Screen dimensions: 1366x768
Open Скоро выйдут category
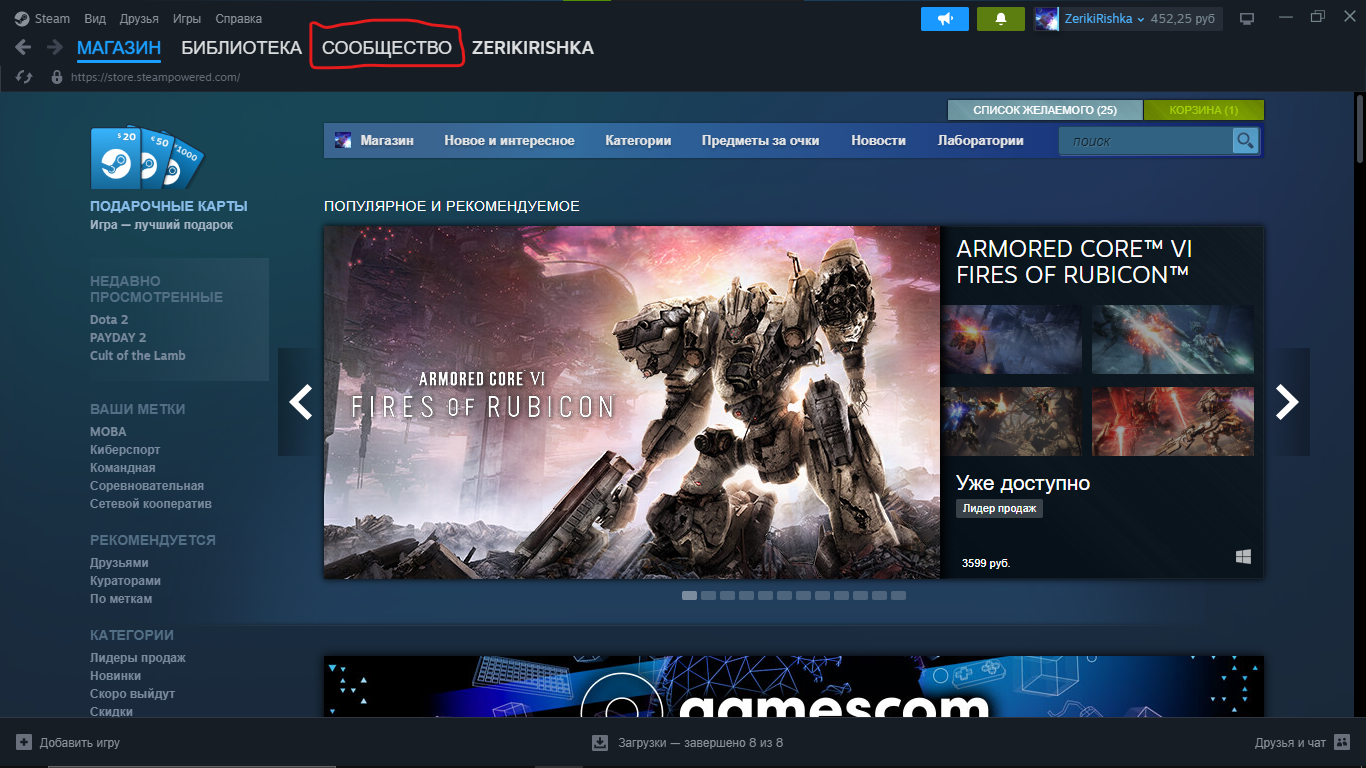pos(132,694)
